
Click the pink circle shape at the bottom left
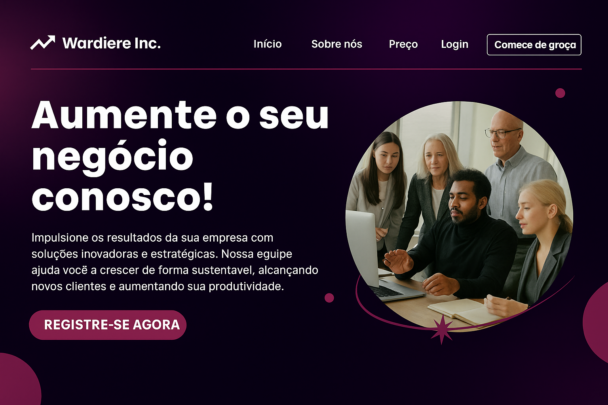pos(19,379)
